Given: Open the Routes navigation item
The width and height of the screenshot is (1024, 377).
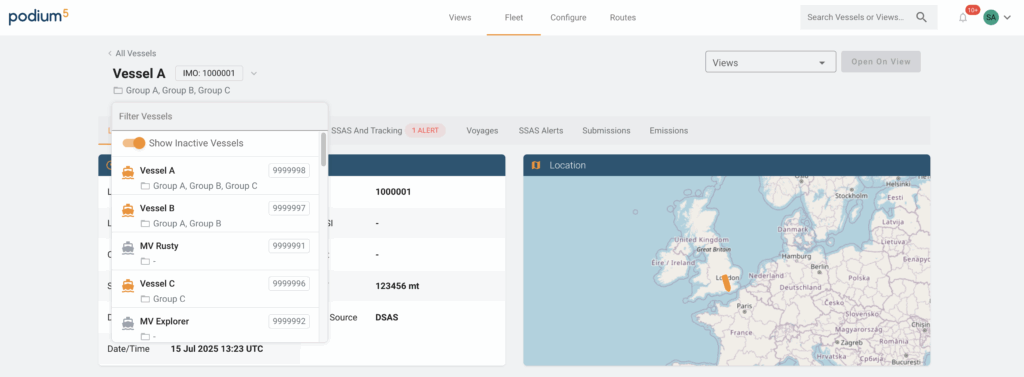Looking at the screenshot, I should (x=623, y=18).
